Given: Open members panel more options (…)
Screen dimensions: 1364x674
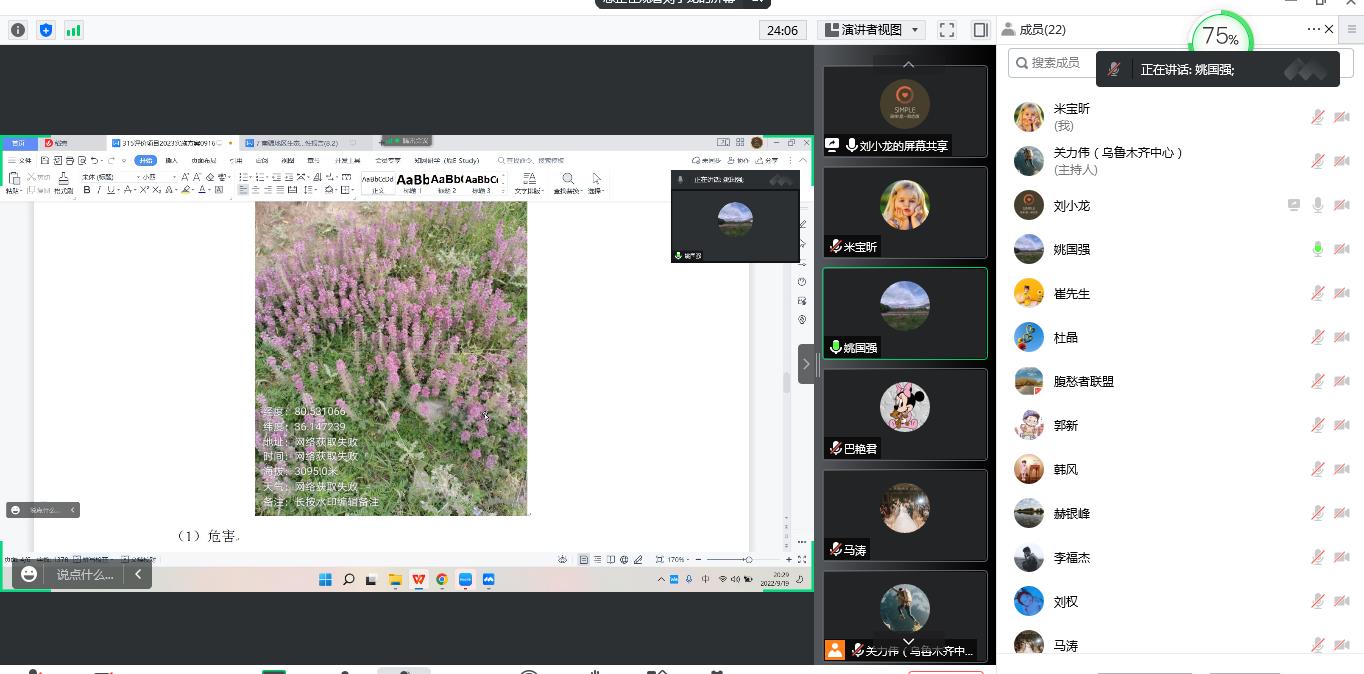Looking at the screenshot, I should coord(1313,29).
